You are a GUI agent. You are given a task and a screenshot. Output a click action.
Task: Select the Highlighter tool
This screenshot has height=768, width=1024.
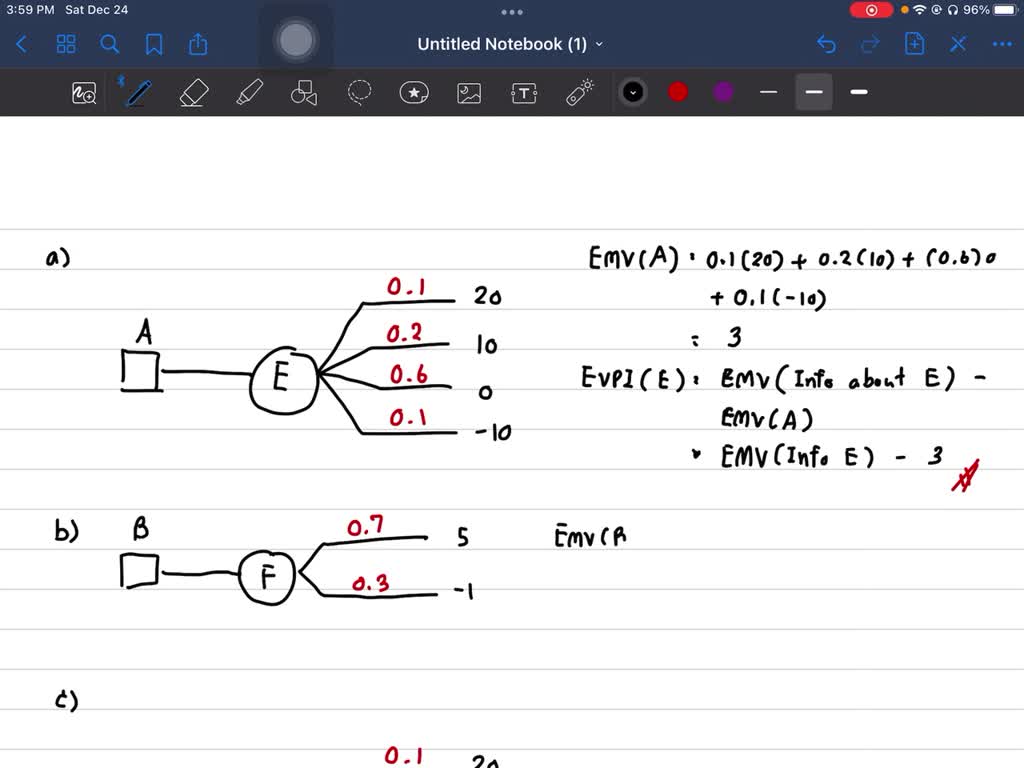[x=248, y=93]
